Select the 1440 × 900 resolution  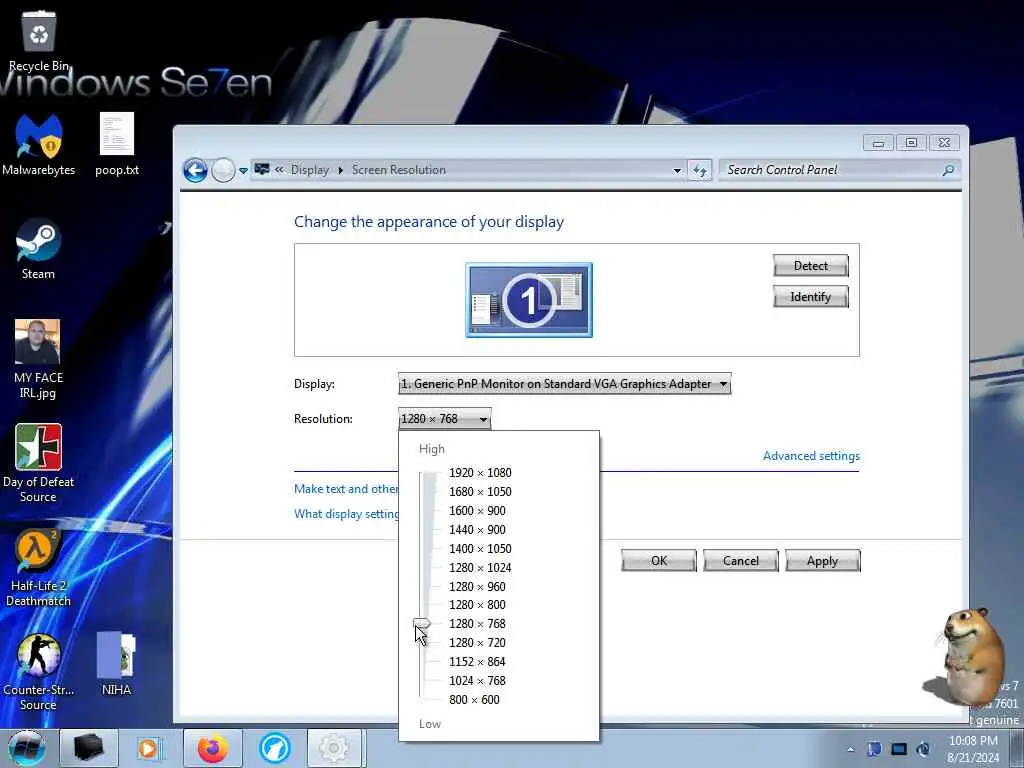tap(477, 529)
